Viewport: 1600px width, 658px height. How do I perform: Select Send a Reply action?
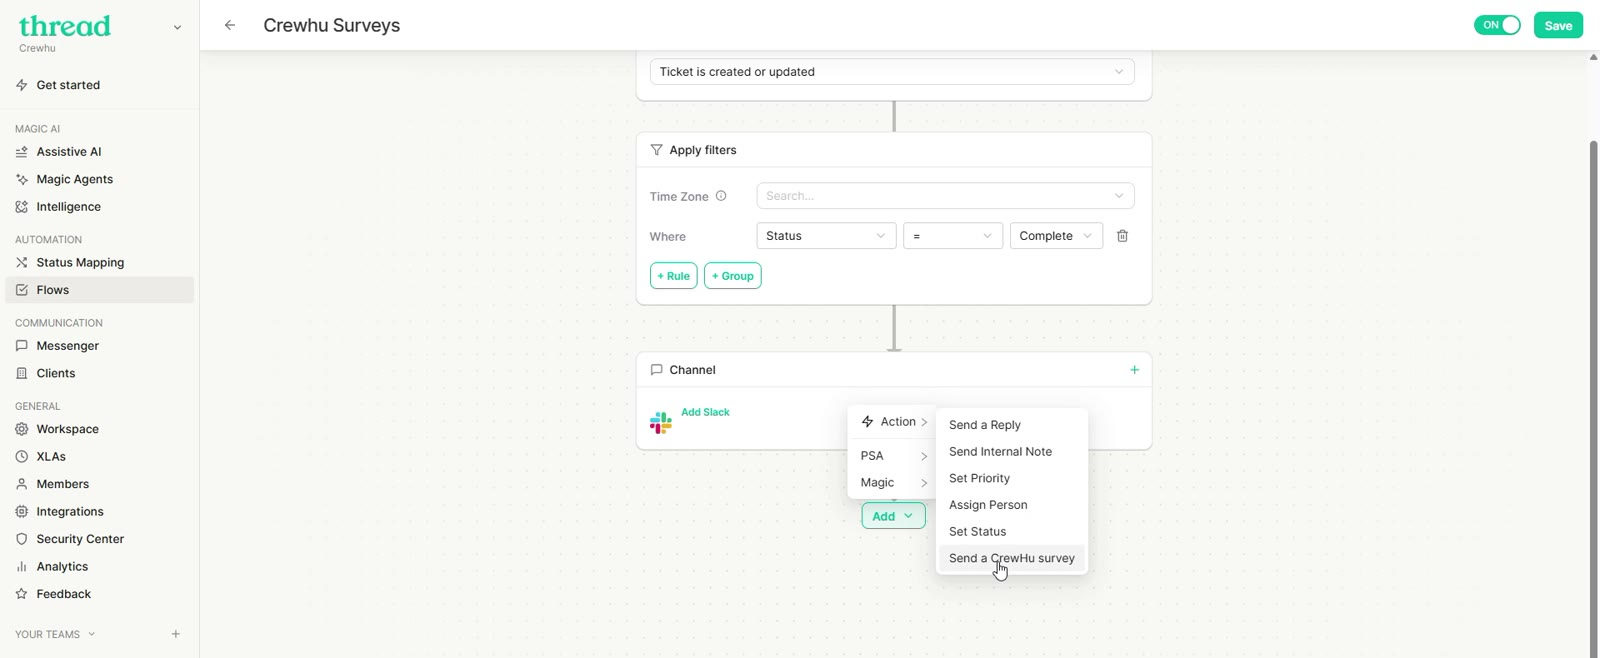point(1011,425)
